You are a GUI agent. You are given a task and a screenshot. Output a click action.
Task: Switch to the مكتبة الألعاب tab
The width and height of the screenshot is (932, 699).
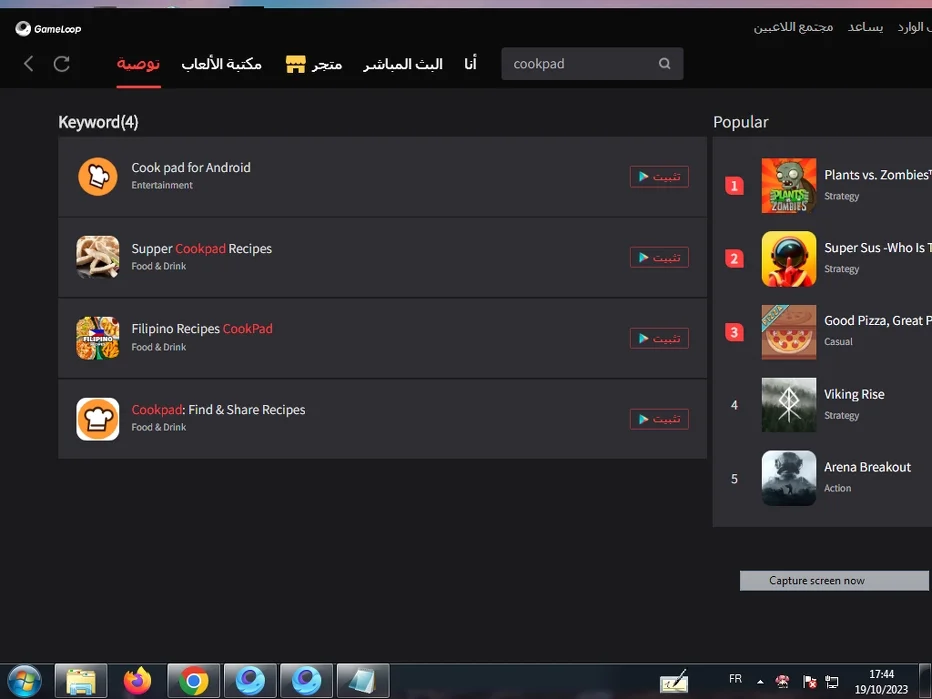[221, 64]
